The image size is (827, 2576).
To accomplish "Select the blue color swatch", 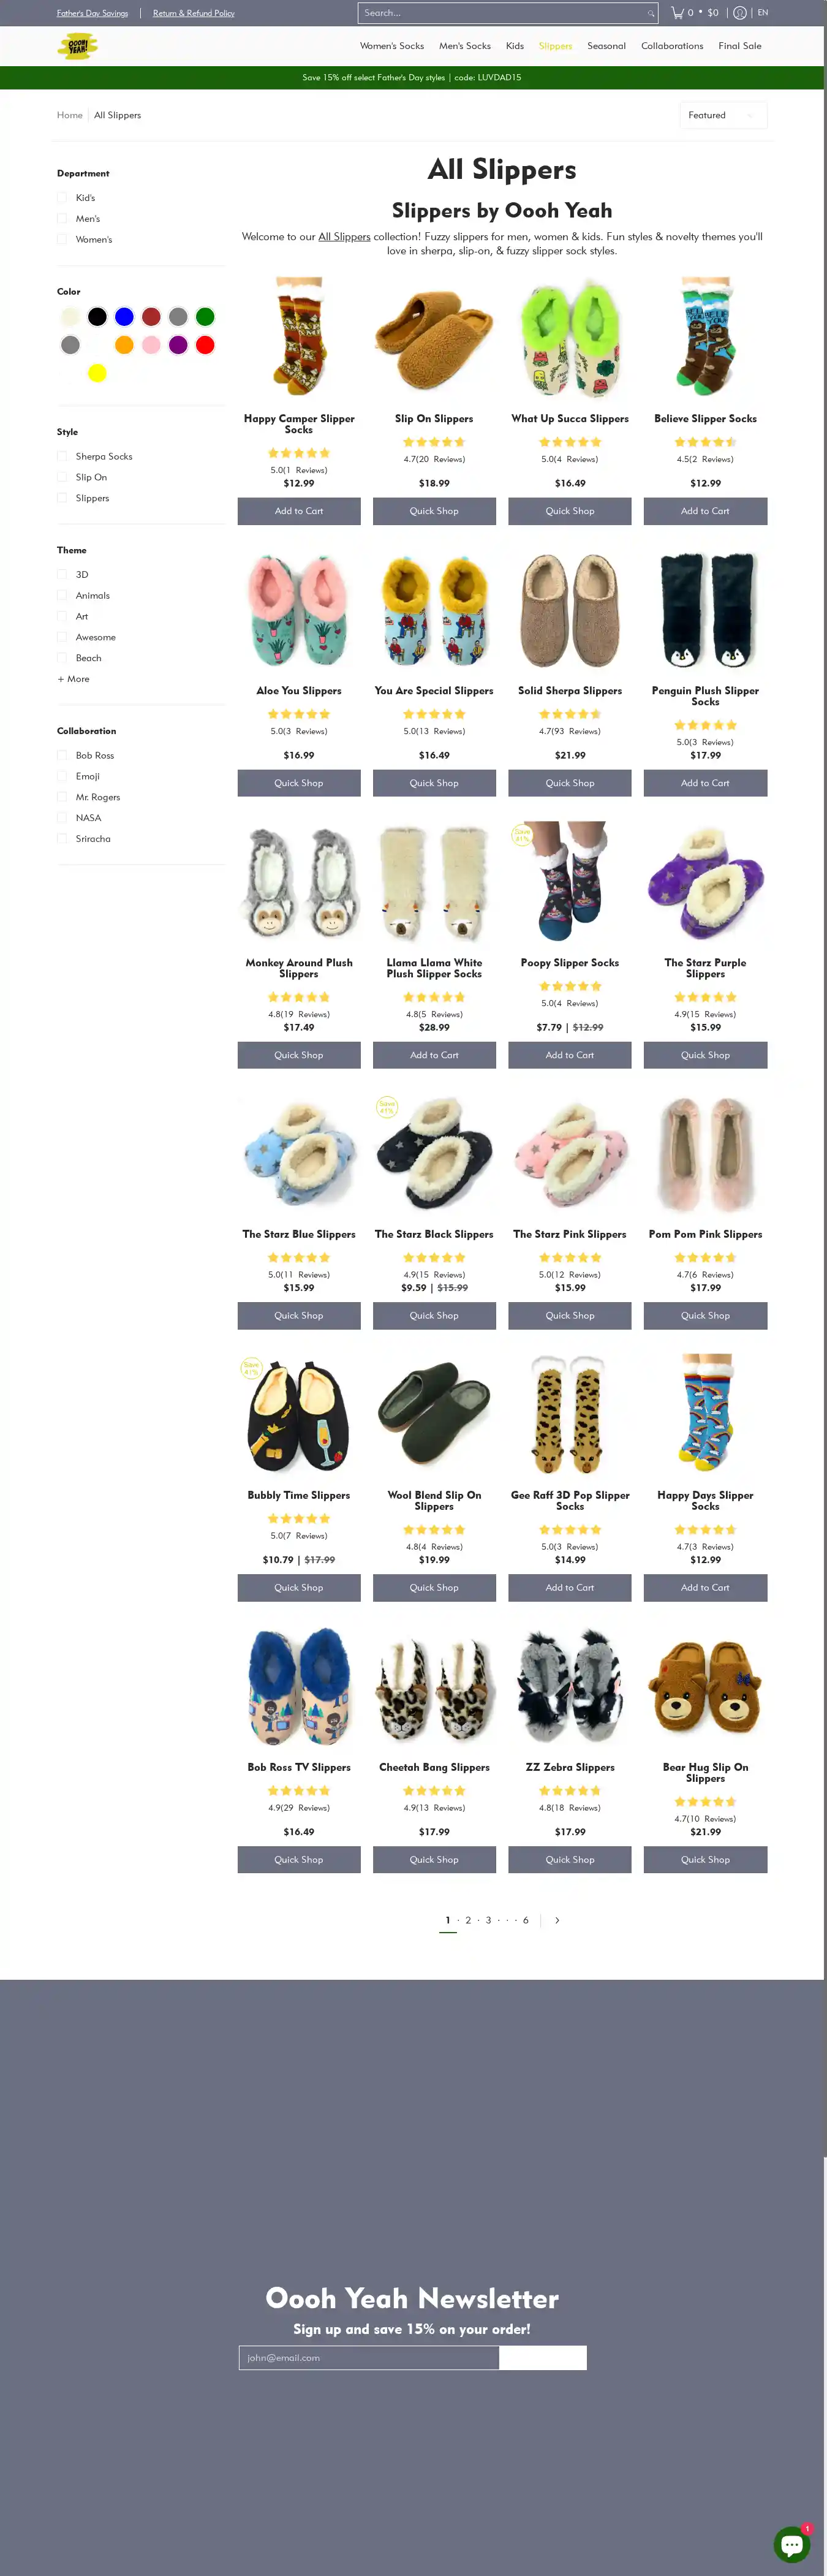I will click(124, 317).
